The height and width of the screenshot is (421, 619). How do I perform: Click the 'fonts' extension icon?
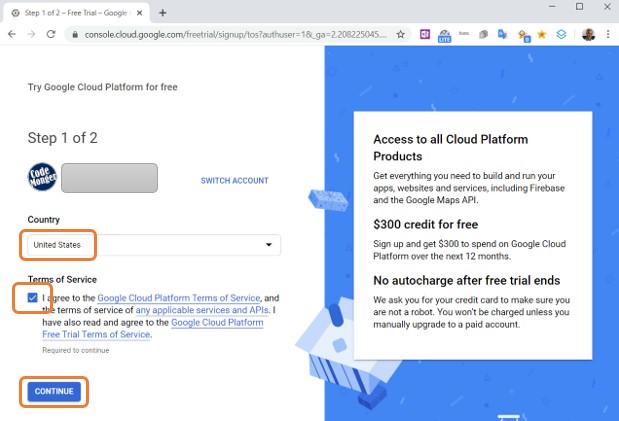pos(464,34)
